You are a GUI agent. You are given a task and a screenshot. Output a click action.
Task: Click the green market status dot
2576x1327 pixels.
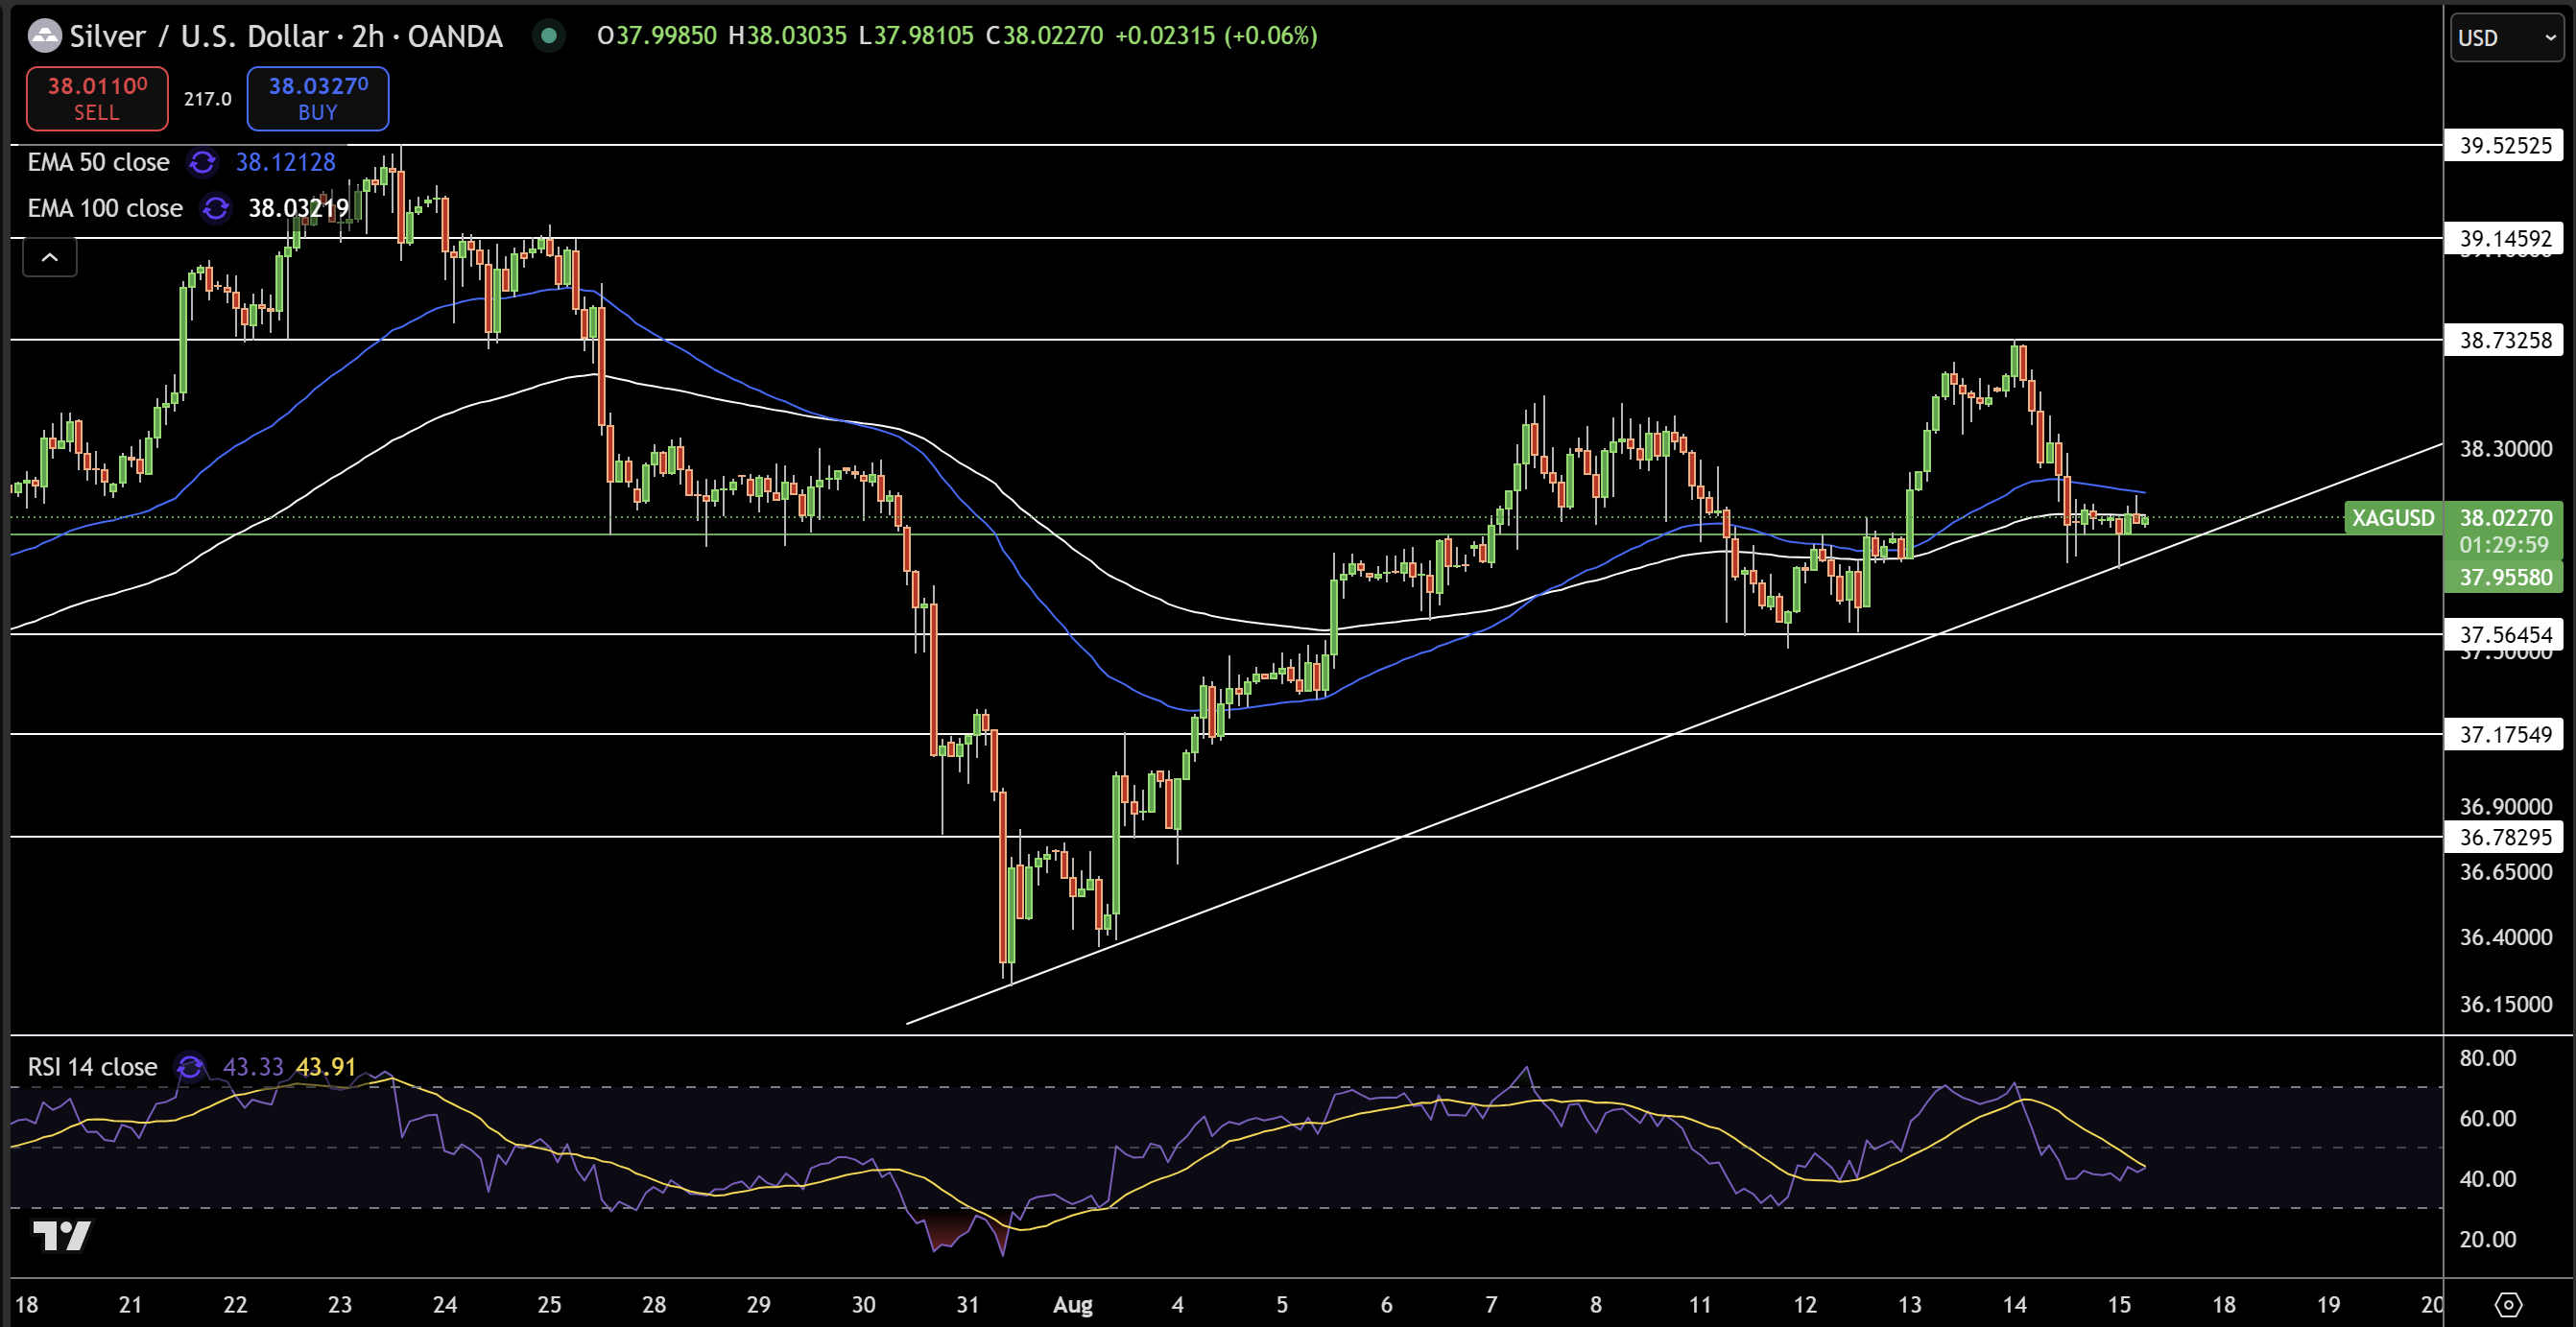point(548,36)
